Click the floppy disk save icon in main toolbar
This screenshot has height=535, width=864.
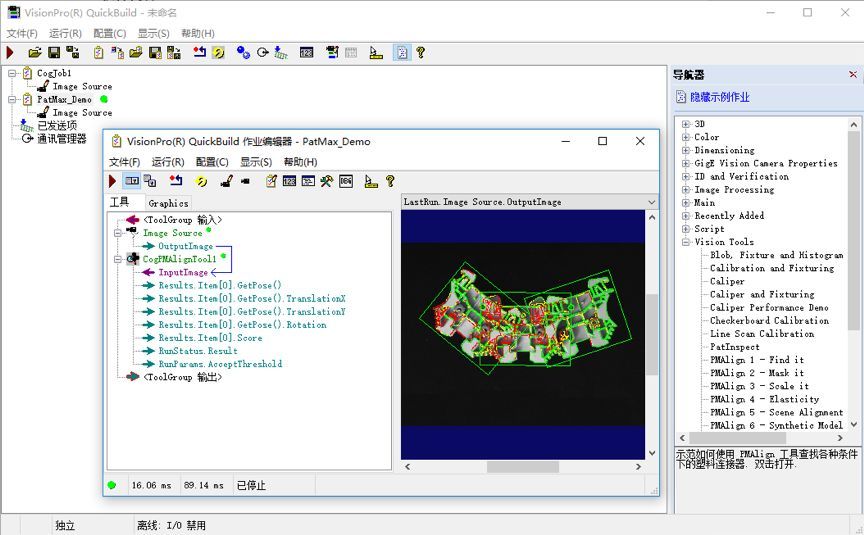pos(54,52)
